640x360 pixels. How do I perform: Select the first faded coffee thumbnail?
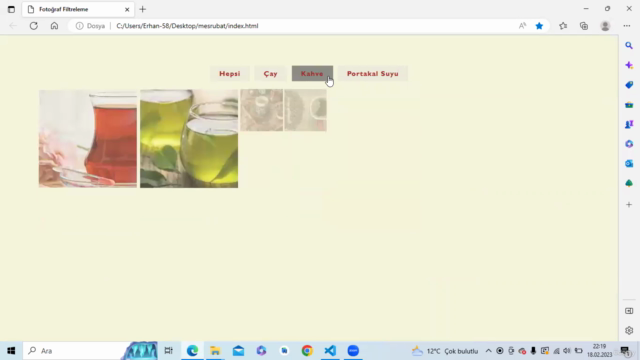point(262,110)
